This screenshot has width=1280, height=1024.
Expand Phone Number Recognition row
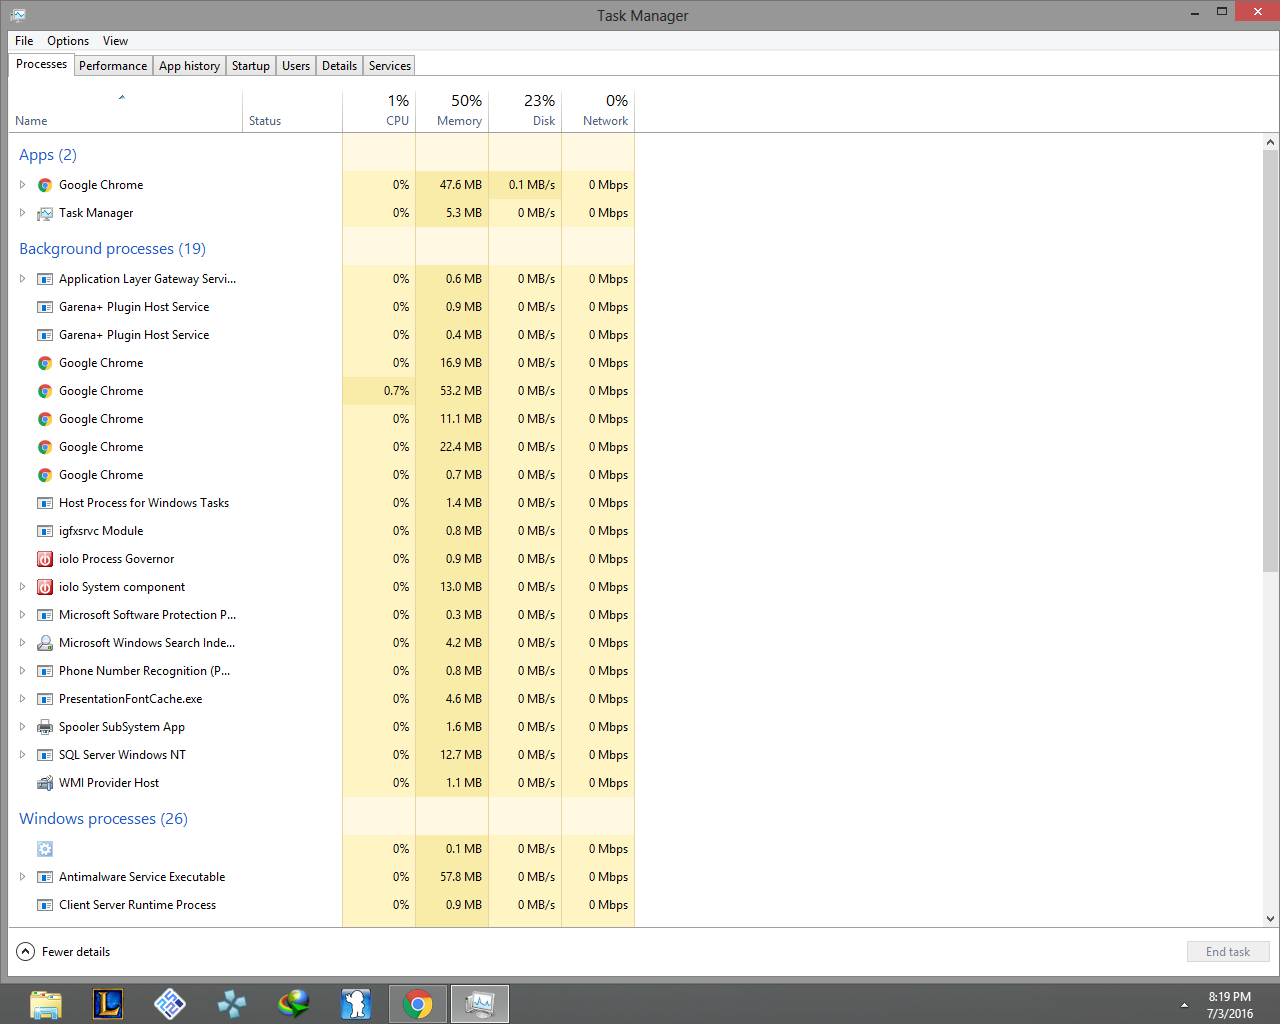click(x=23, y=671)
